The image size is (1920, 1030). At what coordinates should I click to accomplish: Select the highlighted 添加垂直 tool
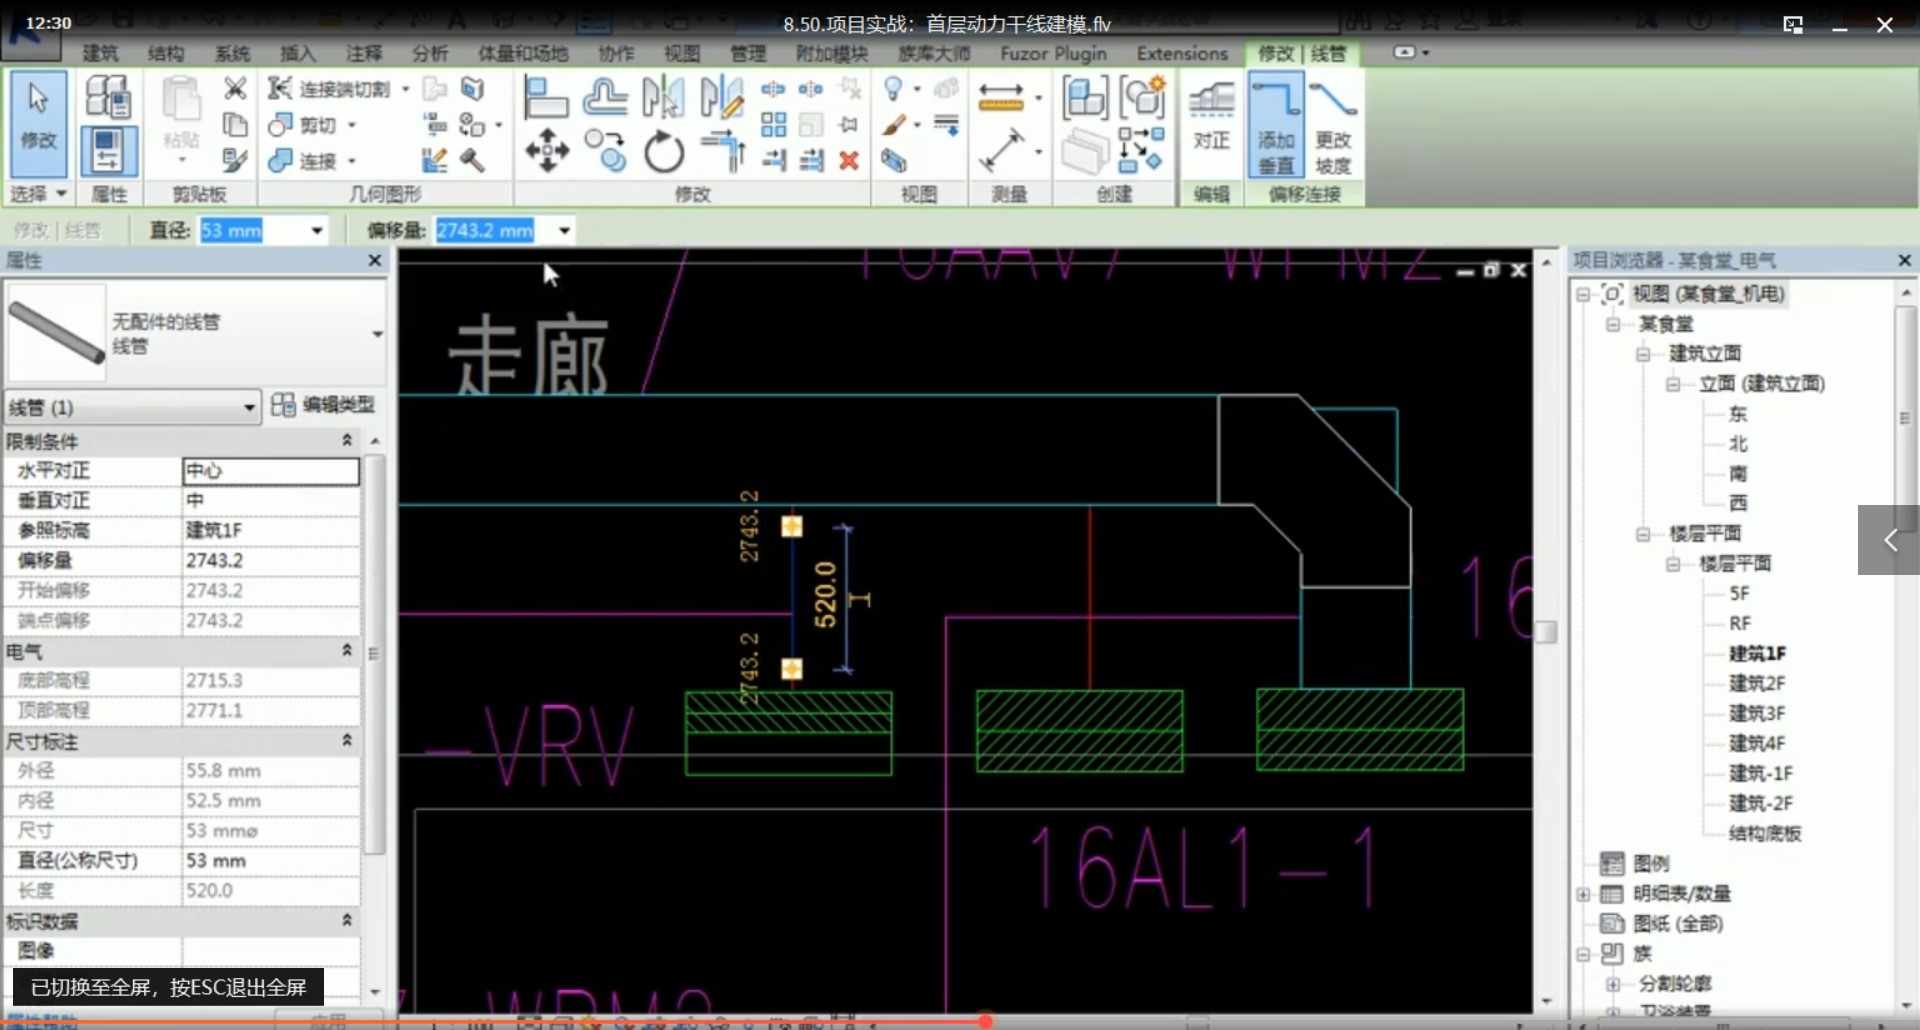pos(1274,125)
